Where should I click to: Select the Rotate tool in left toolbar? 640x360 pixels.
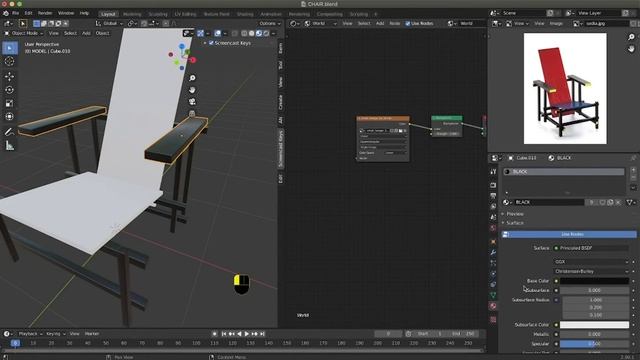click(10, 90)
